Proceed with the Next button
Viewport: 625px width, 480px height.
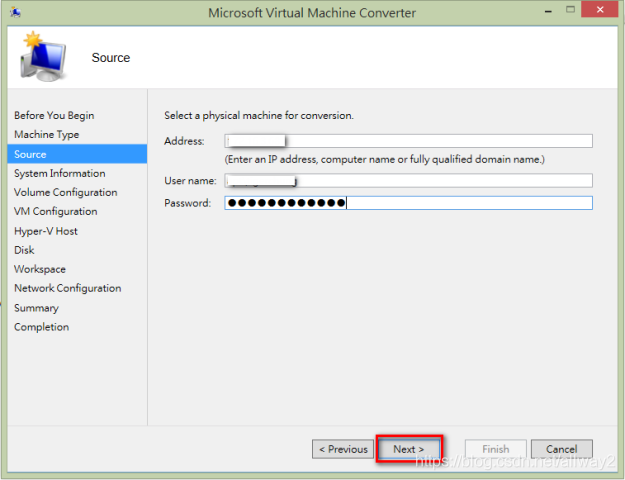click(x=409, y=449)
